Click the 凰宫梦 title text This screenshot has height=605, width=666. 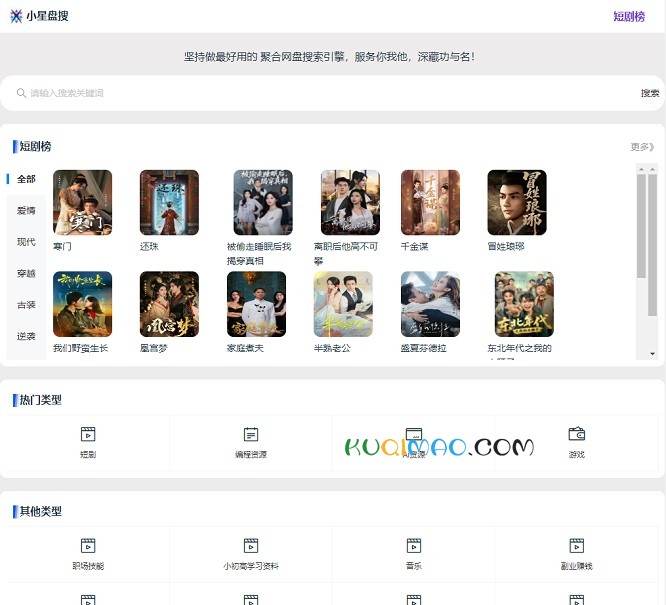(x=154, y=348)
